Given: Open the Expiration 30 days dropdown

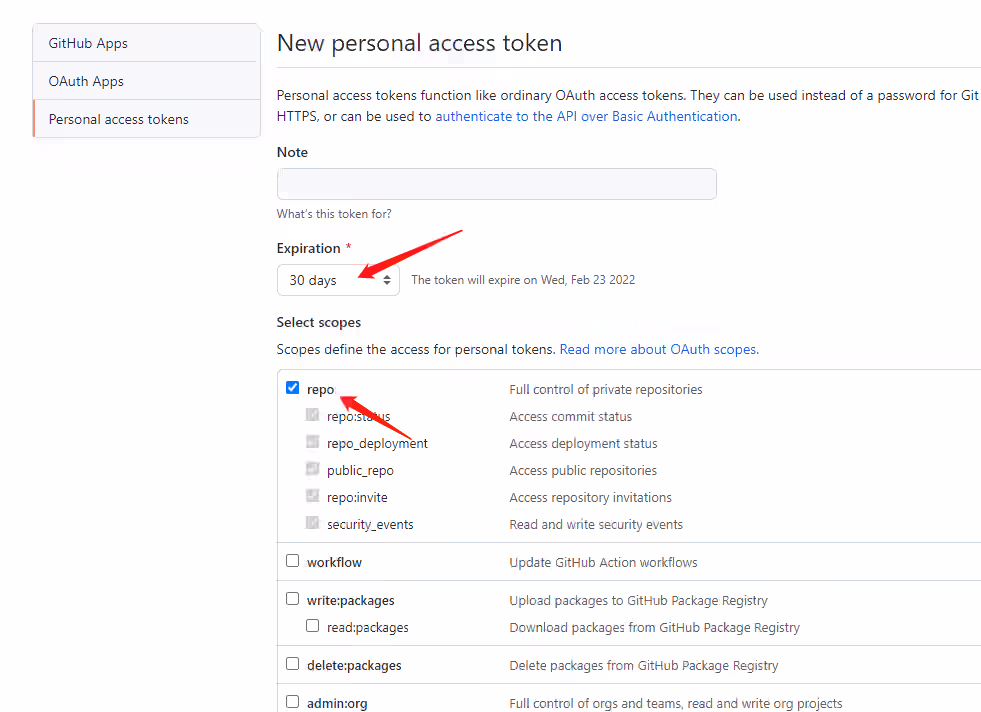Looking at the screenshot, I should [x=338, y=280].
